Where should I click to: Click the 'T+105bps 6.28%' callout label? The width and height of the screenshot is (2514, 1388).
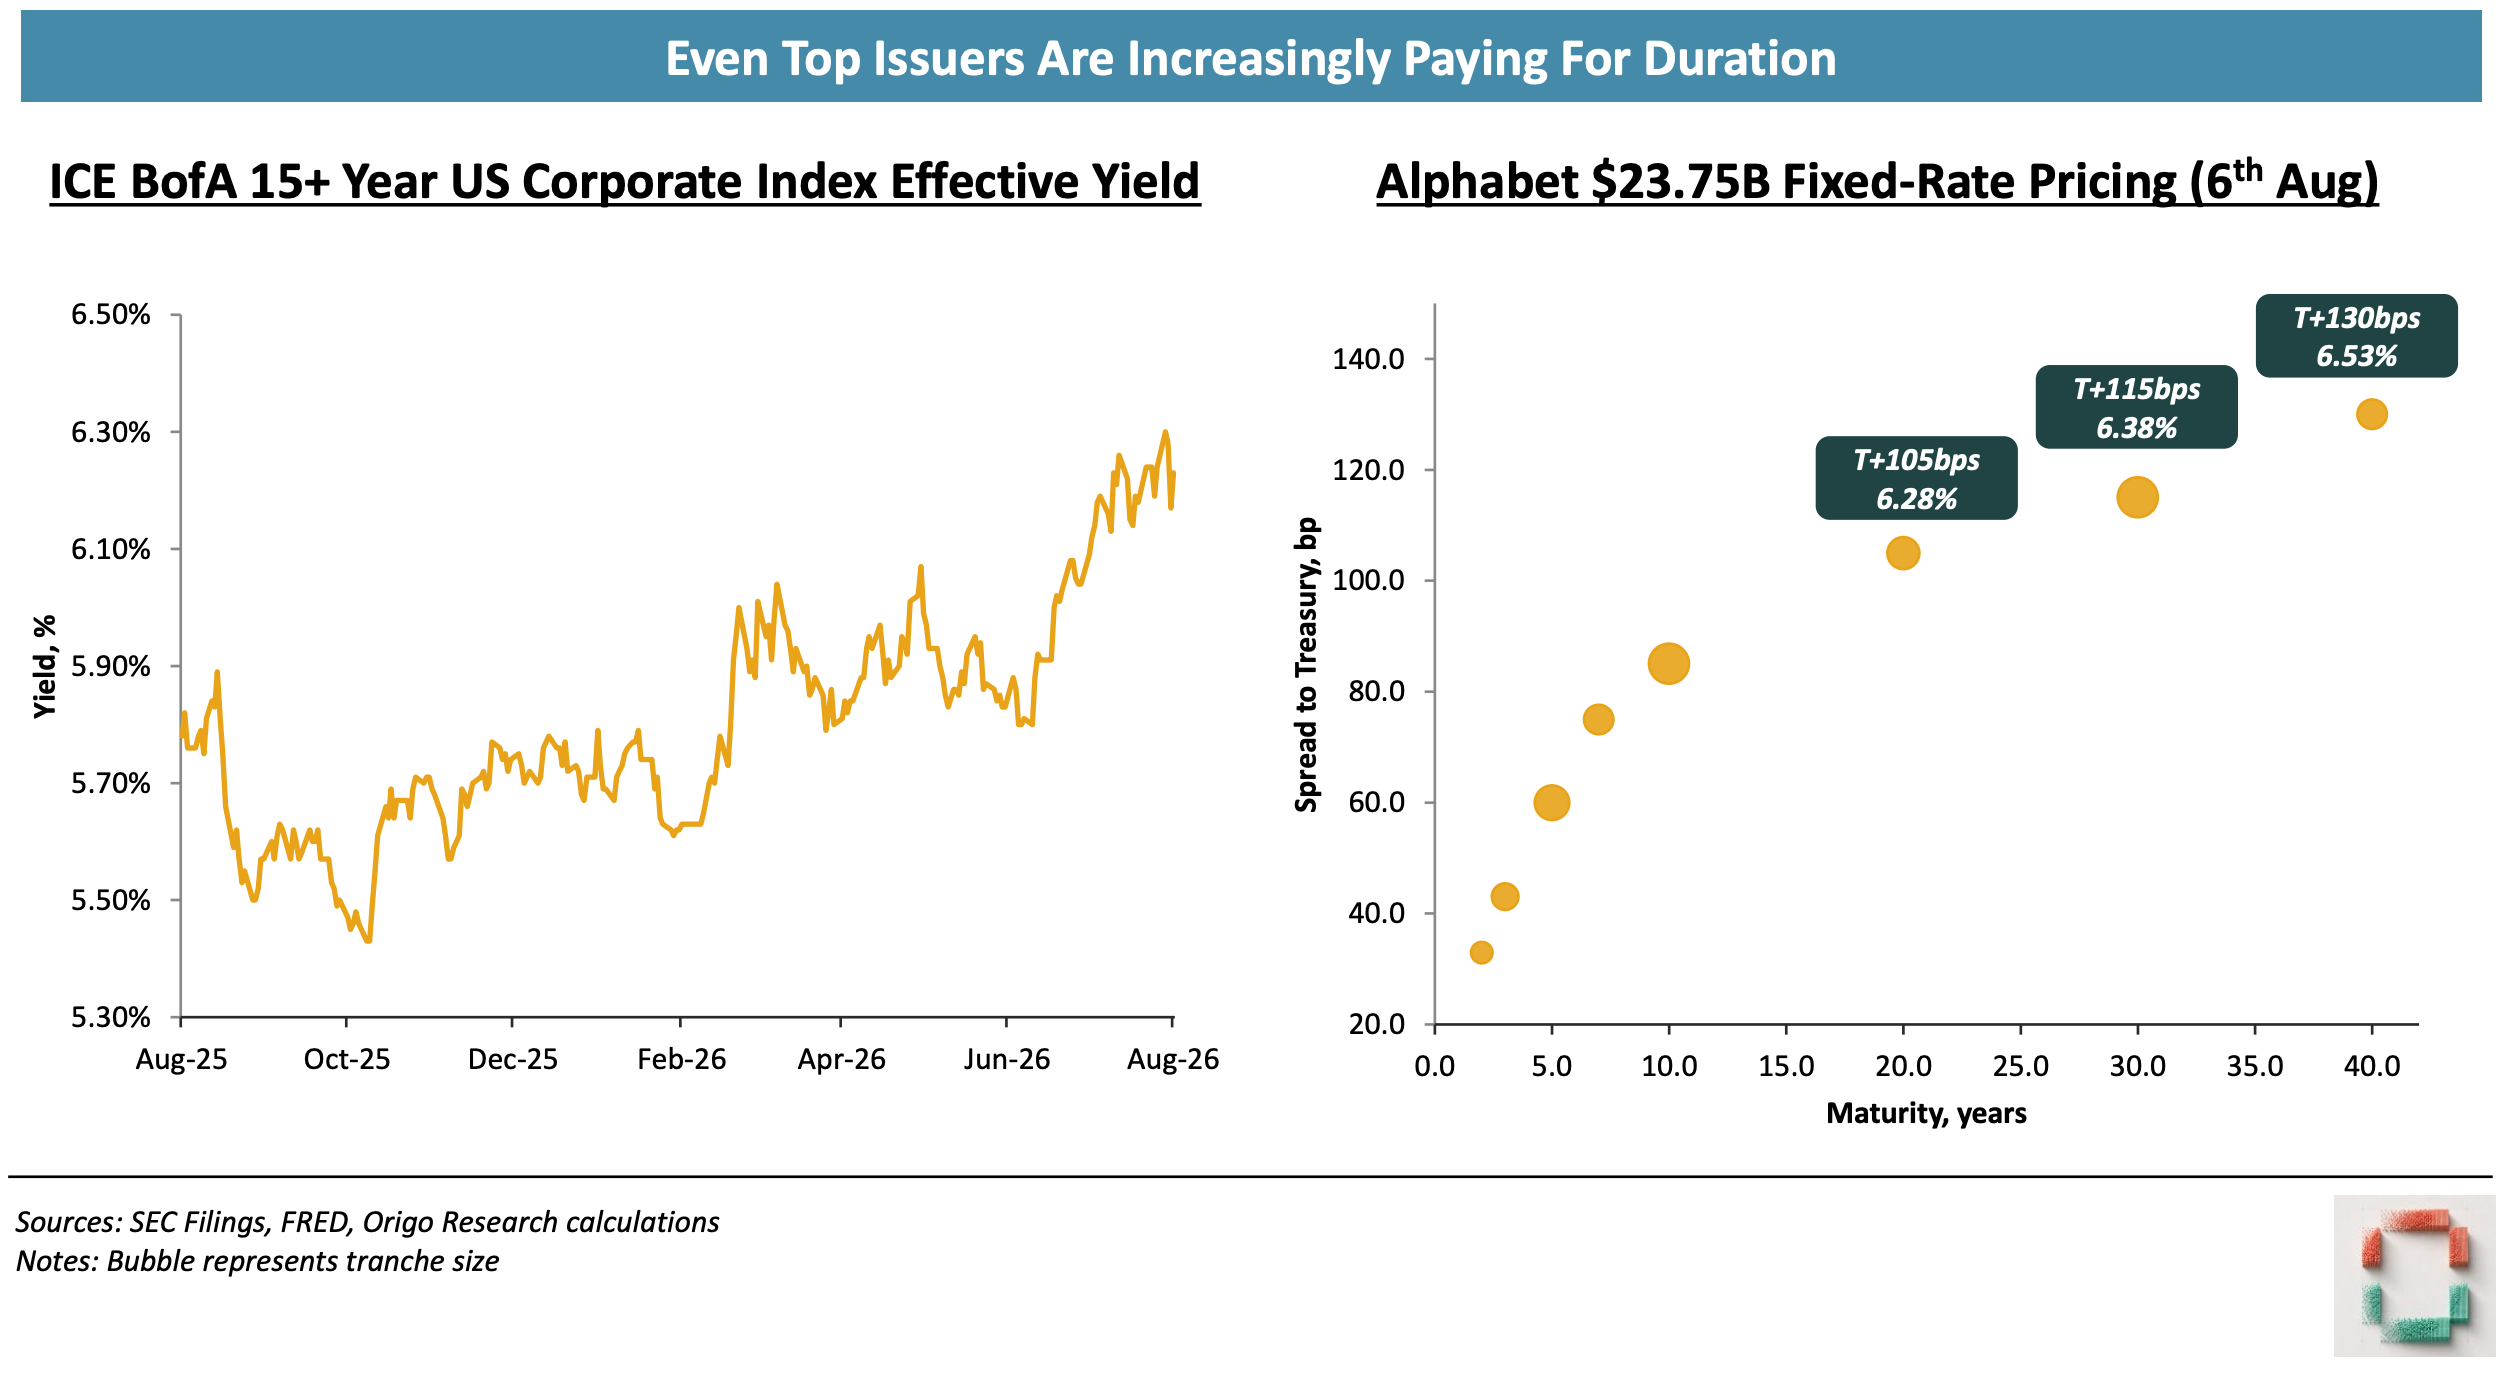click(1916, 478)
